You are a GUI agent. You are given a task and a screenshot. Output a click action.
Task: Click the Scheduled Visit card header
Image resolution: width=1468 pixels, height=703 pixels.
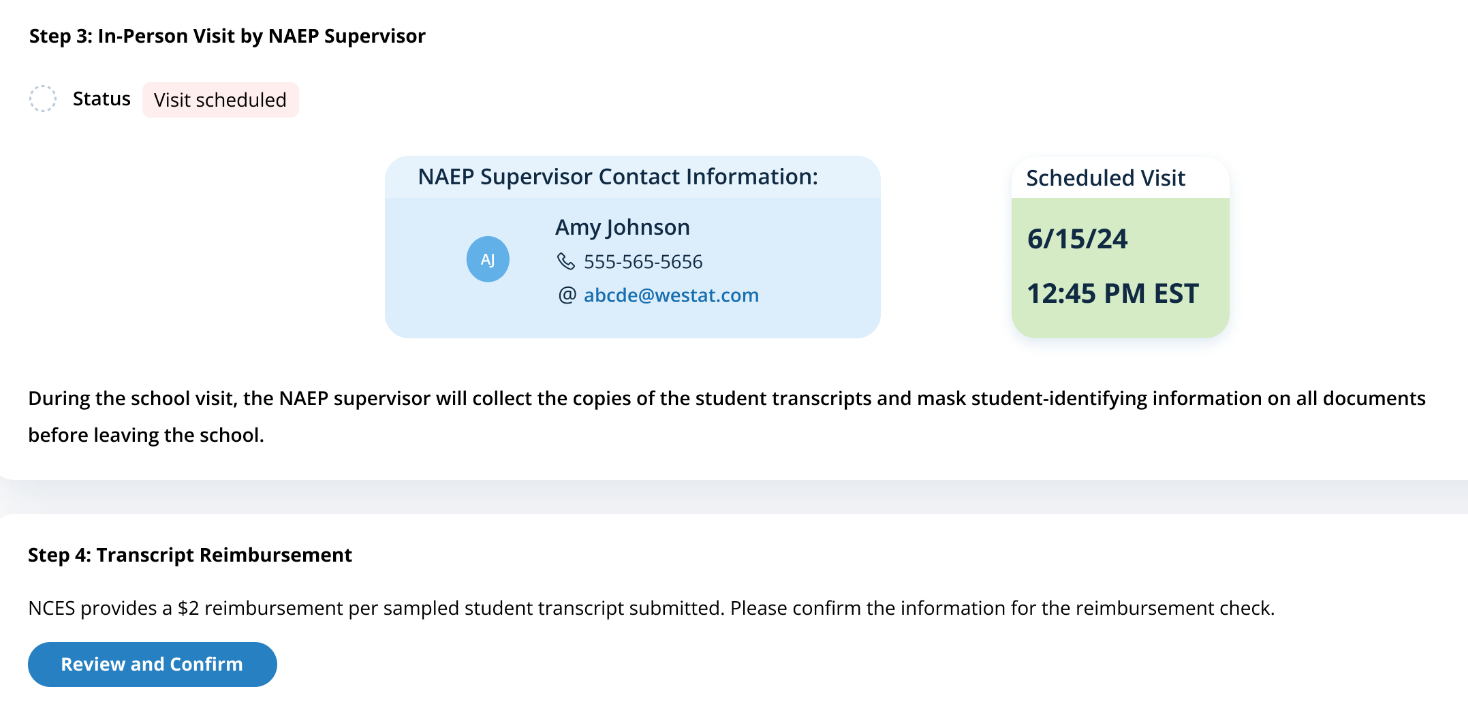click(1105, 178)
